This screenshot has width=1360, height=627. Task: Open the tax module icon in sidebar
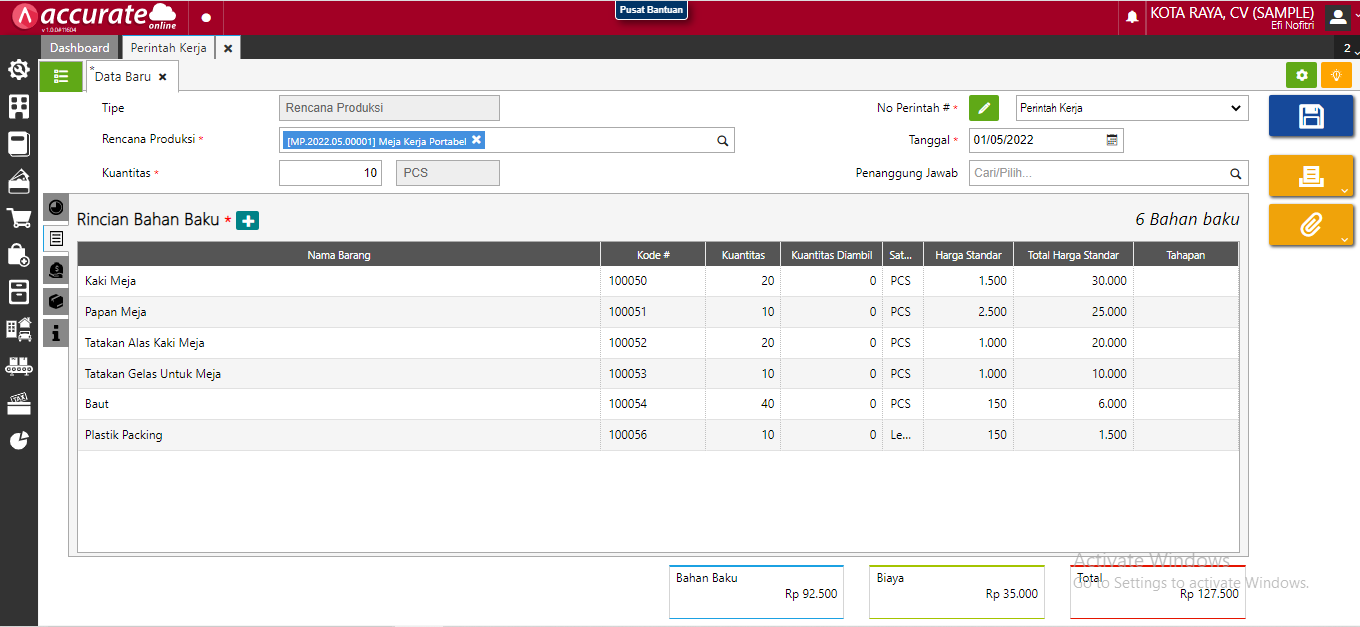coord(18,403)
